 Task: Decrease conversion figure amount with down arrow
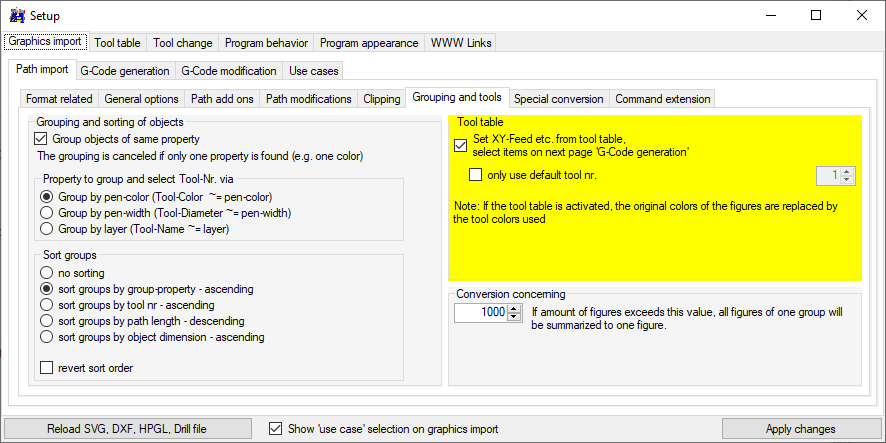tap(515, 317)
